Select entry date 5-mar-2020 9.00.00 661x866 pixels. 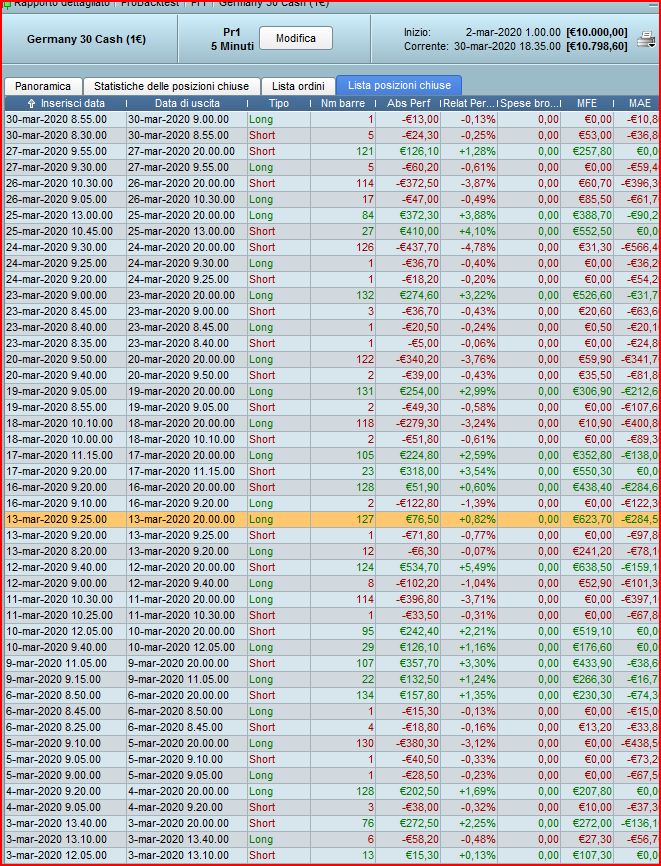tap(54, 776)
